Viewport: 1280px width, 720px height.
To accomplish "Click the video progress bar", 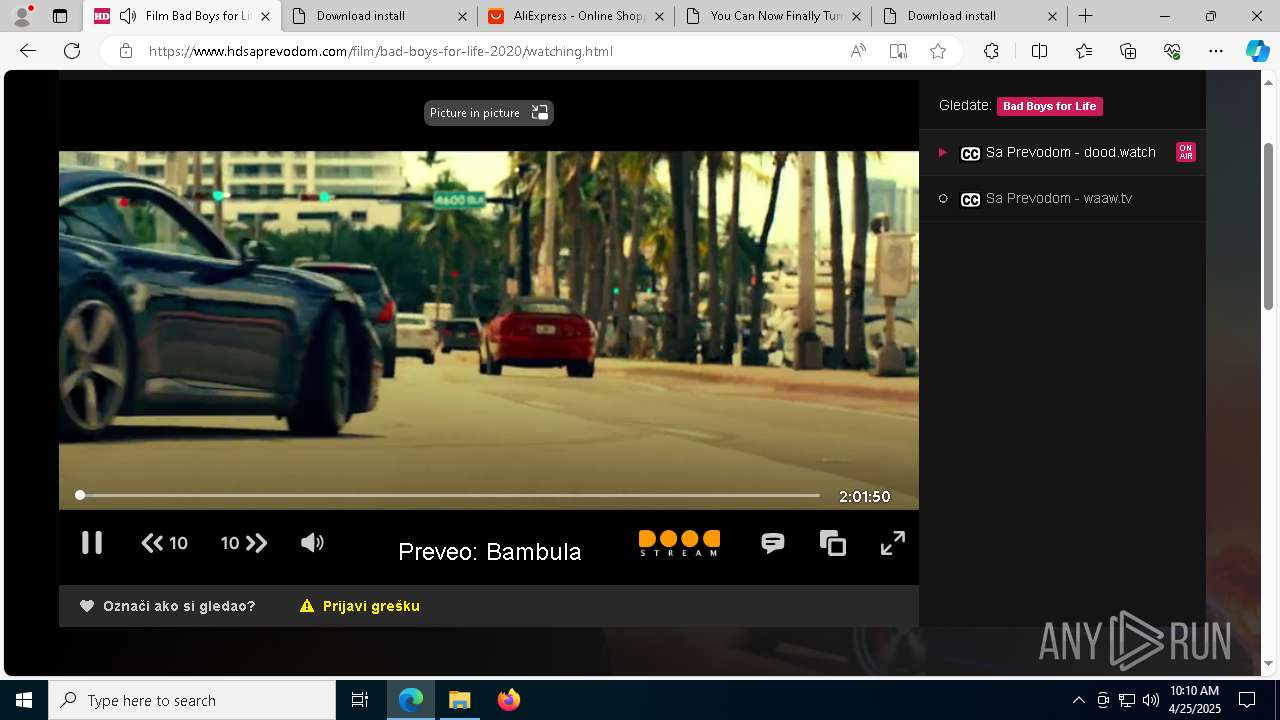I will tap(449, 495).
